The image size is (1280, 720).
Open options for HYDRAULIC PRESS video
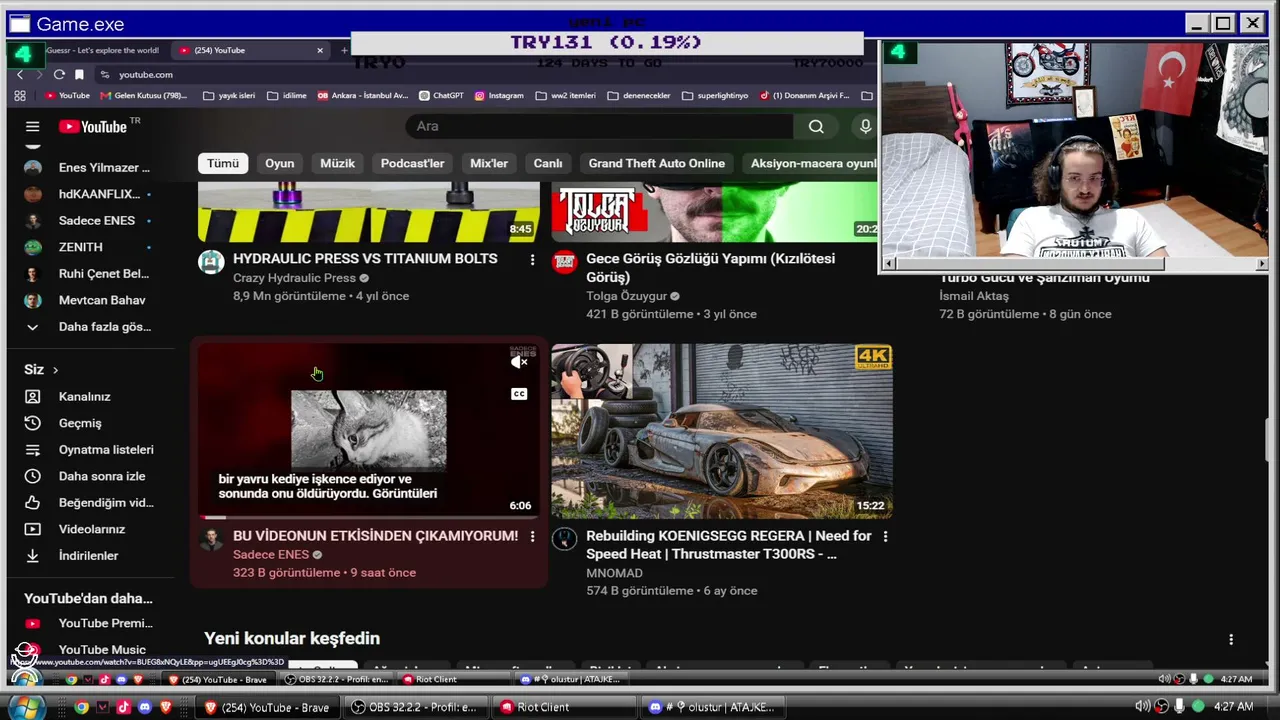pos(532,259)
